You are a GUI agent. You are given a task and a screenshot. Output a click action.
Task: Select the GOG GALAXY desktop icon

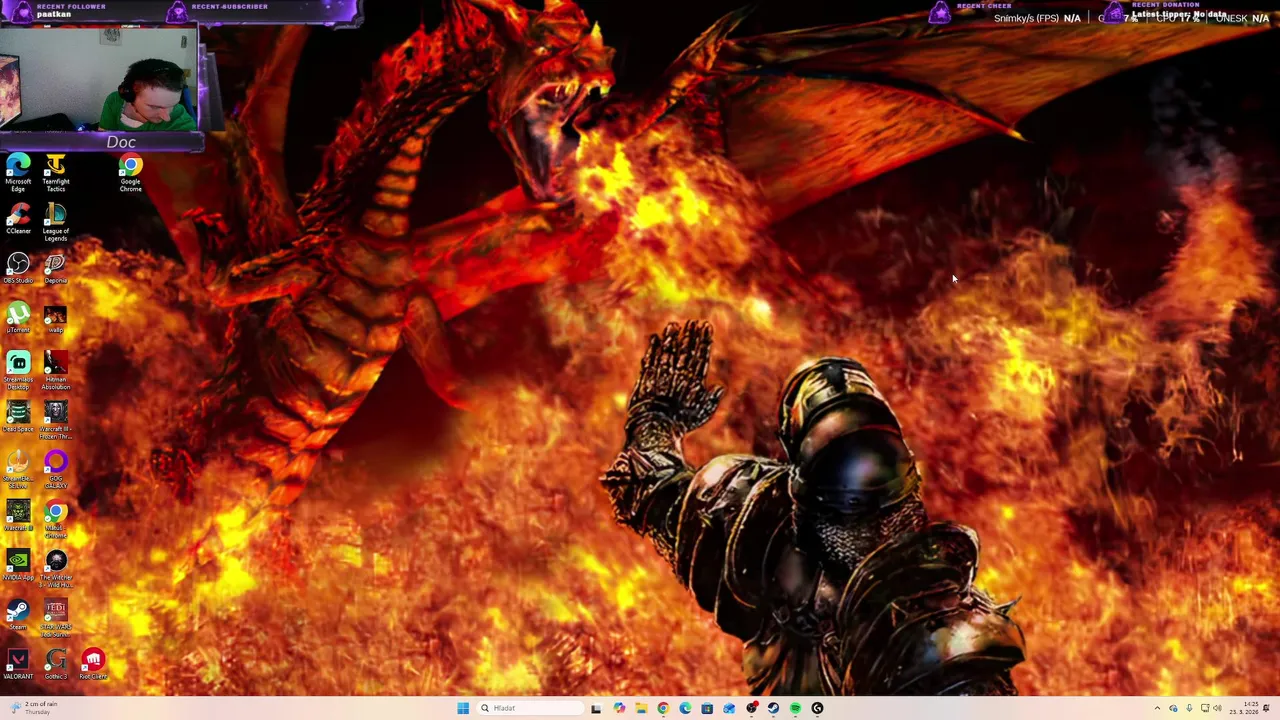coord(55,469)
